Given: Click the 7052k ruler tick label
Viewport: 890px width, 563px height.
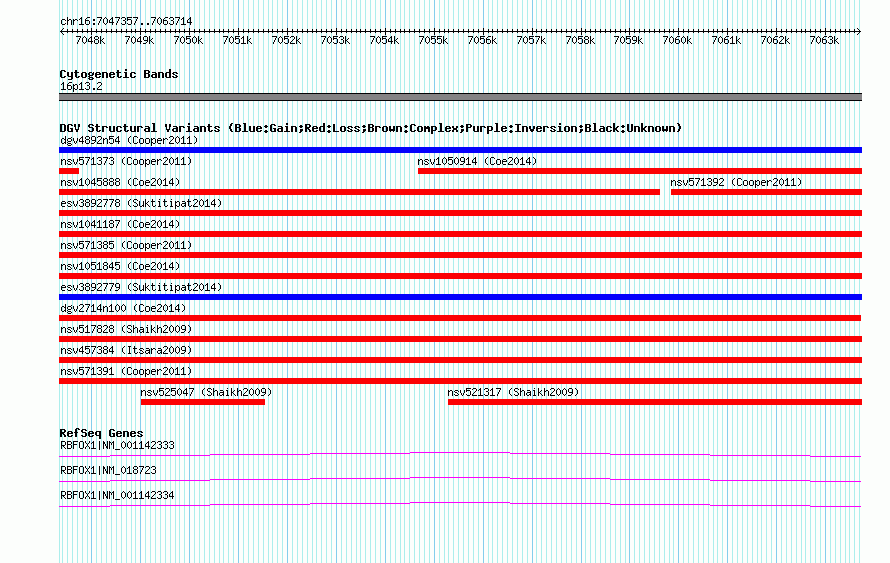Looking at the screenshot, I should pos(286,40).
